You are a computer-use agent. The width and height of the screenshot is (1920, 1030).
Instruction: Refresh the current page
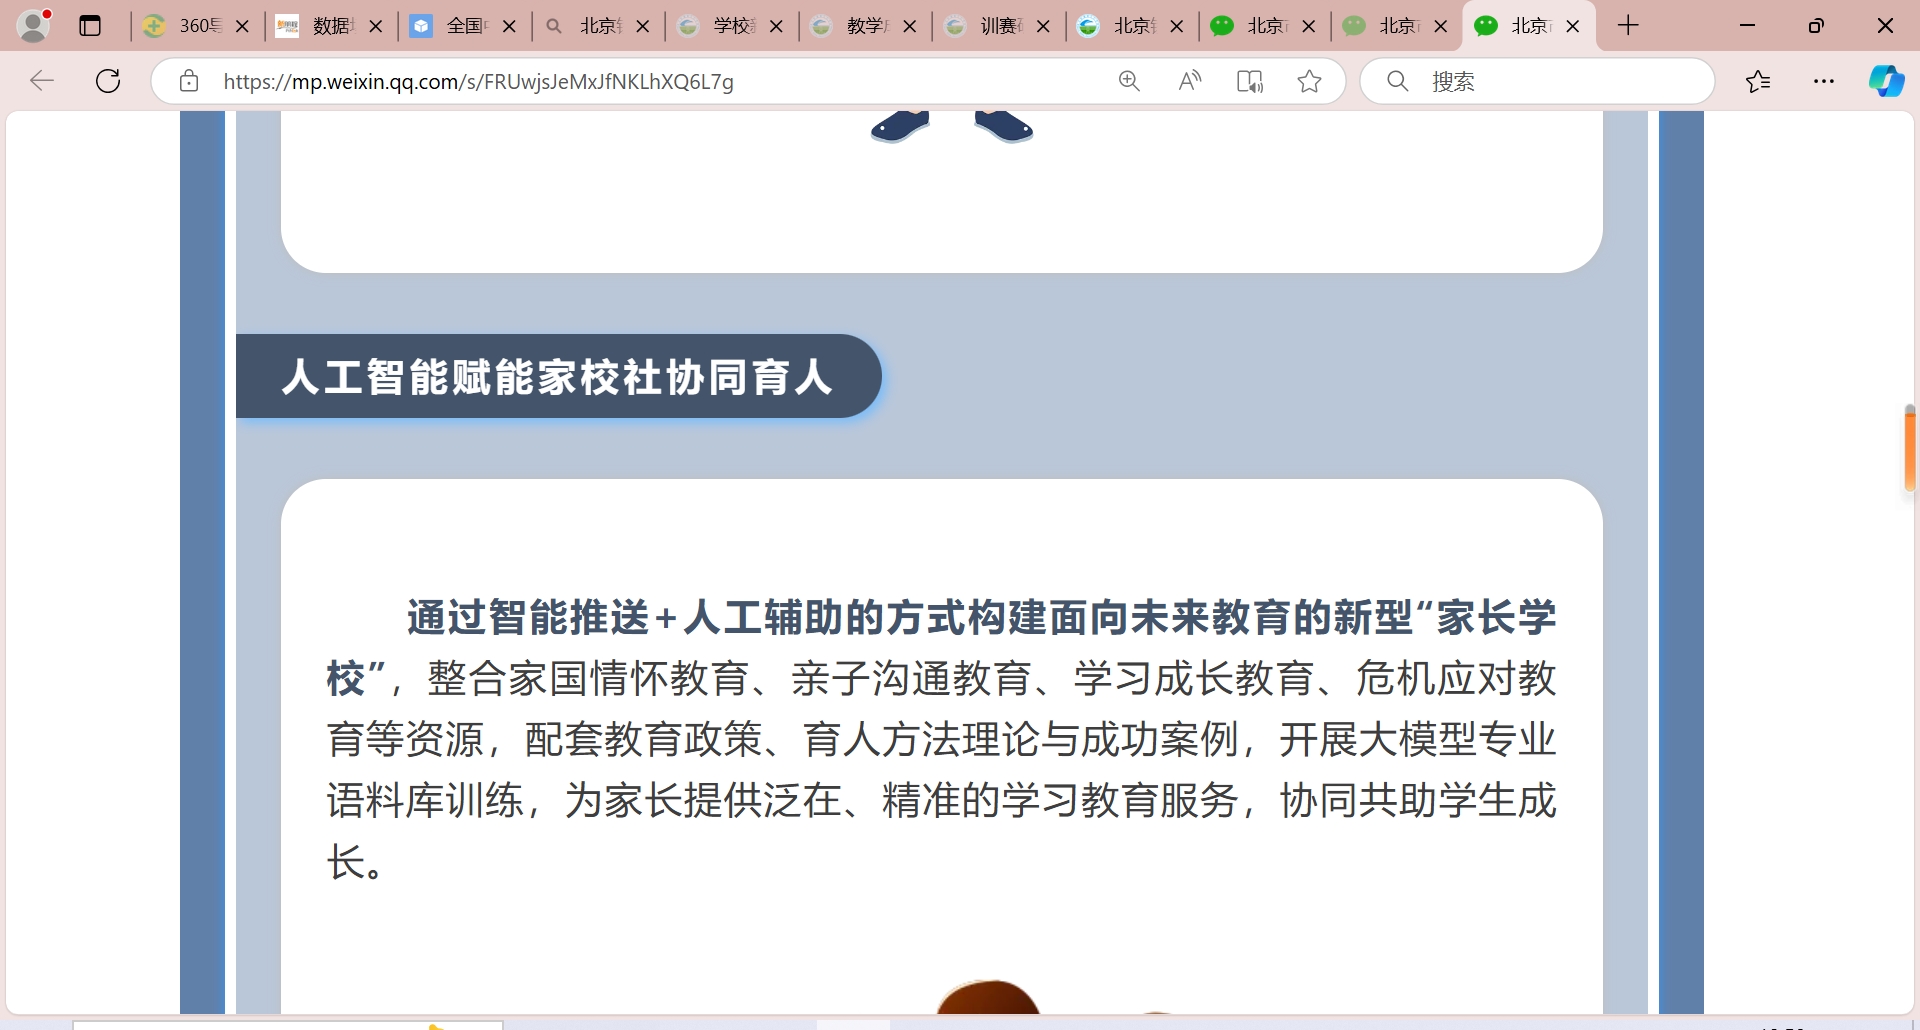[x=108, y=81]
